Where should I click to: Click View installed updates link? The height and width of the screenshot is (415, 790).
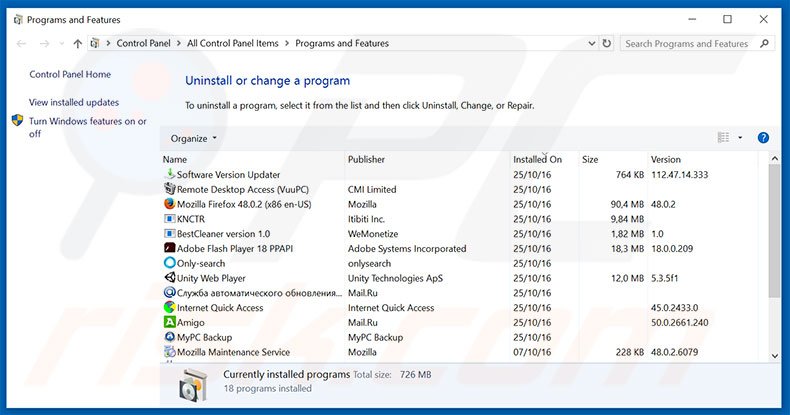click(x=74, y=102)
